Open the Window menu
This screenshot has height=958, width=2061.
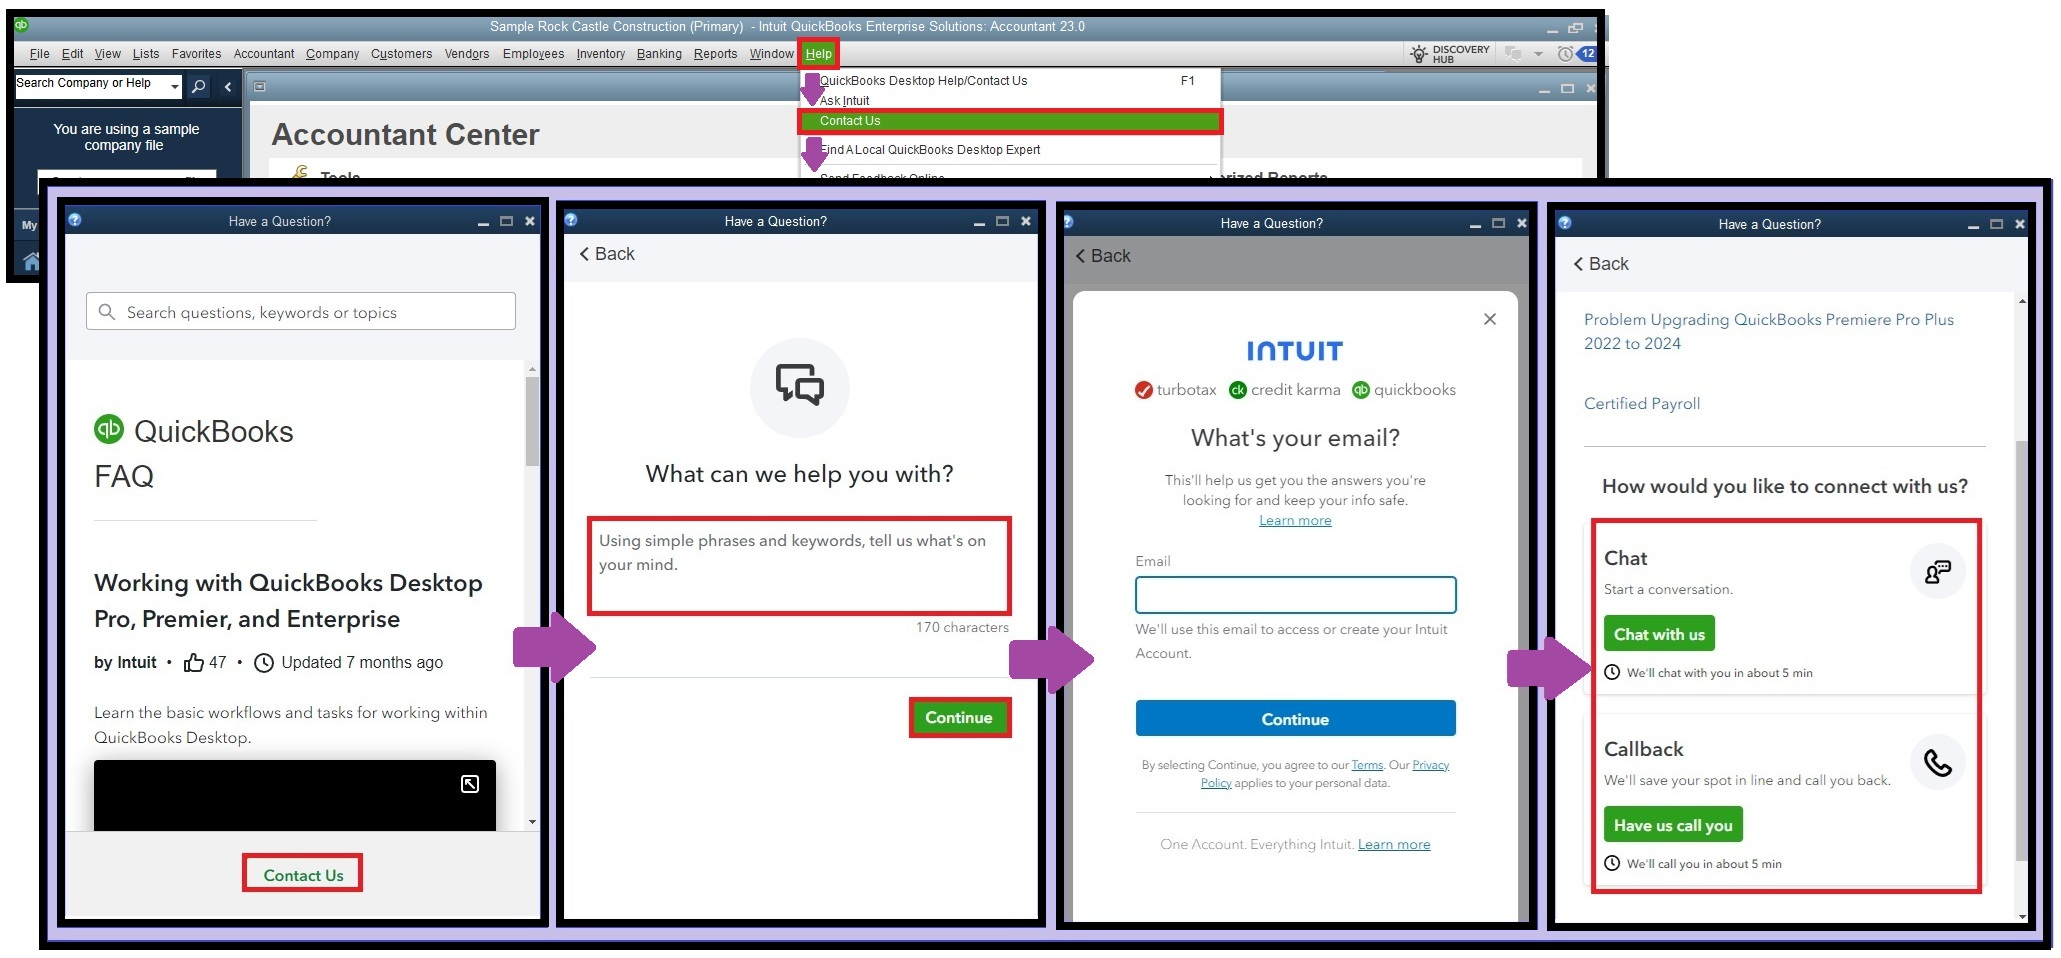pyautogui.click(x=771, y=54)
